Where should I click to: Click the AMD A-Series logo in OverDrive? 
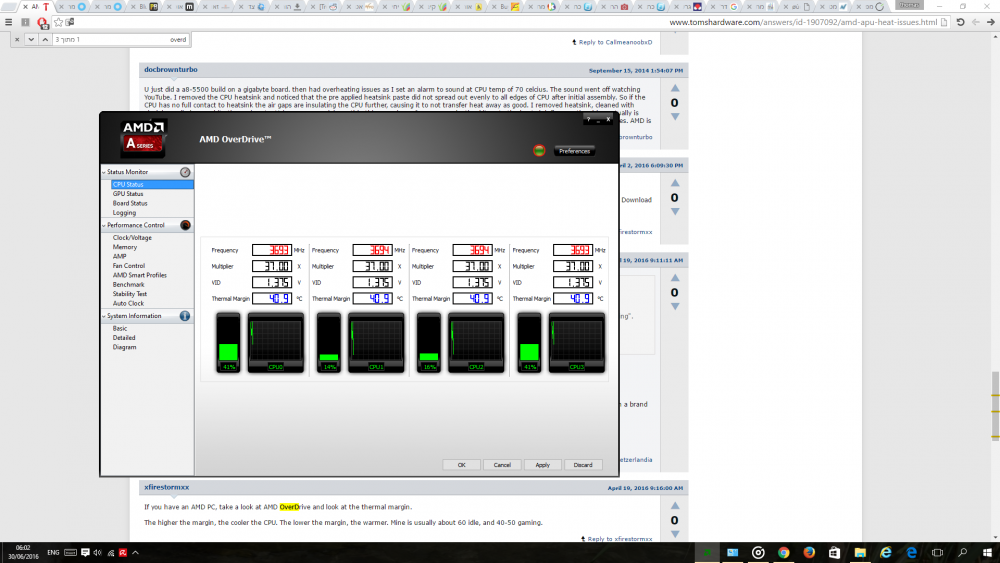click(x=143, y=138)
